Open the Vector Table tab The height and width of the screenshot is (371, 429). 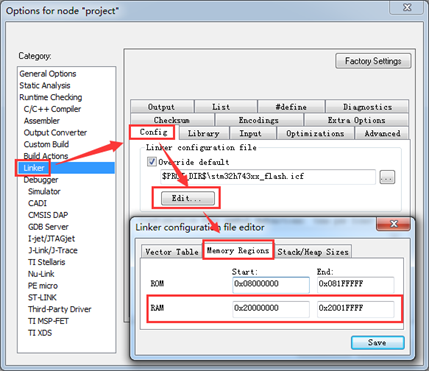(172, 252)
